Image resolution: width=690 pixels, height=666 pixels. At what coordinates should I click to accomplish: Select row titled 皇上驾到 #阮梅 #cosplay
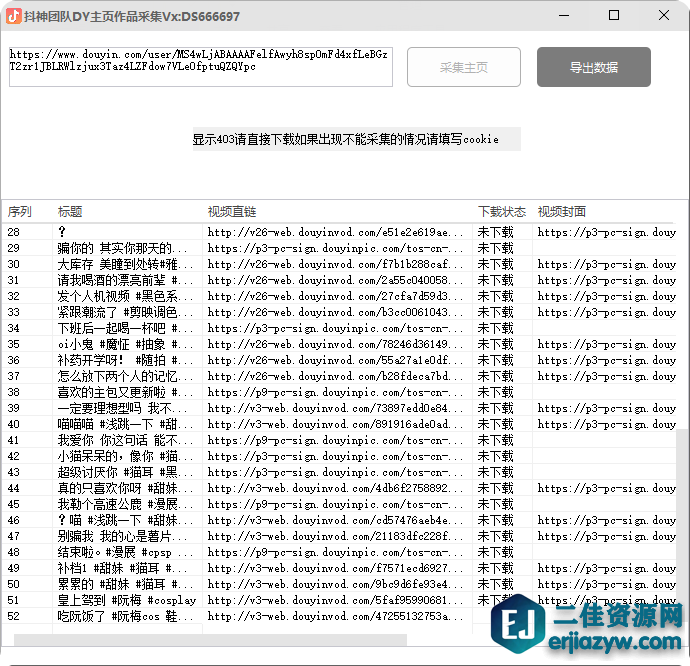[339, 600]
